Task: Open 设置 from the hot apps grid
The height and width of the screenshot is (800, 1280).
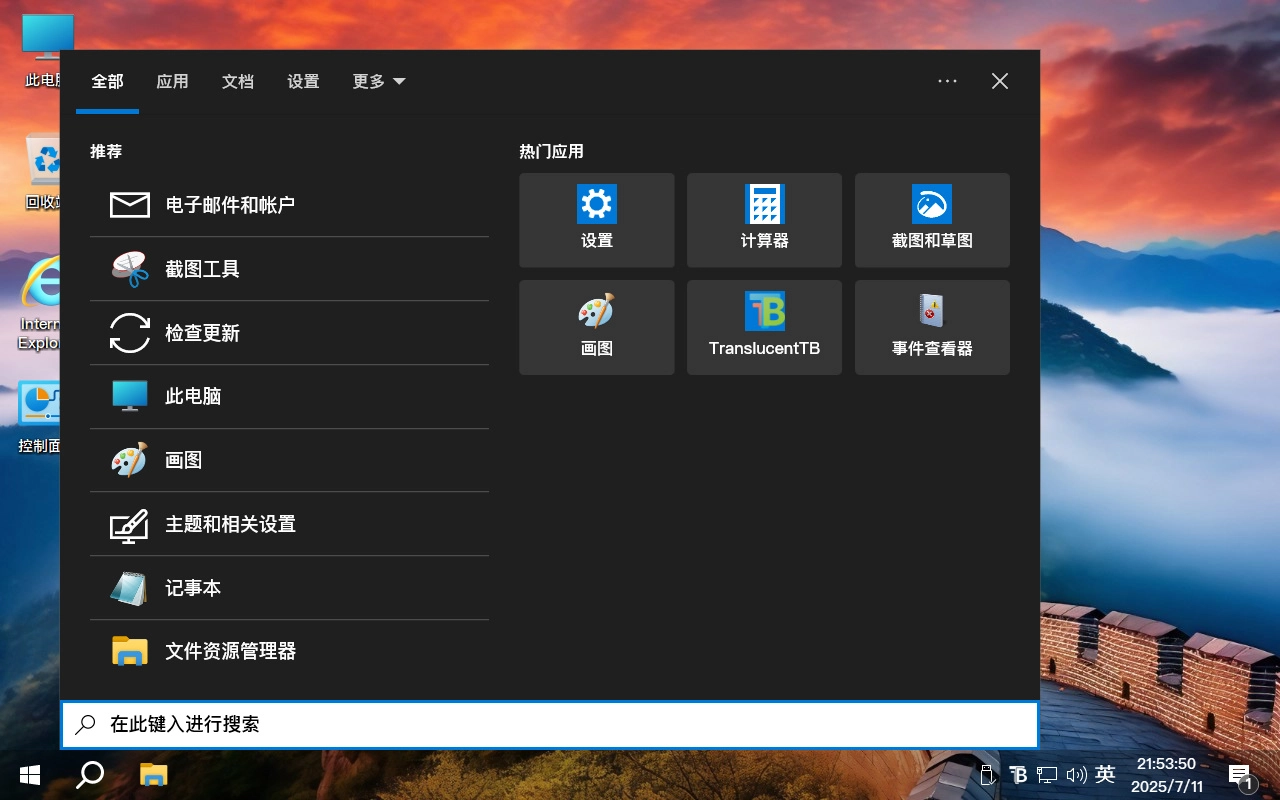Action: [596, 220]
